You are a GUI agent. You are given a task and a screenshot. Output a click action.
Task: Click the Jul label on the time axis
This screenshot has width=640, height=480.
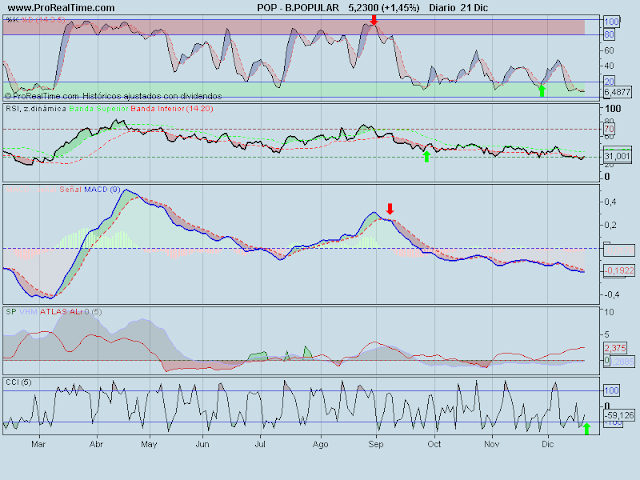click(260, 444)
